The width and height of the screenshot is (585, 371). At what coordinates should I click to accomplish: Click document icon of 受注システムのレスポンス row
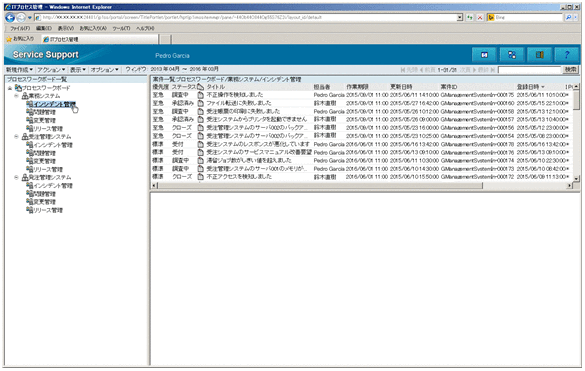point(200,144)
